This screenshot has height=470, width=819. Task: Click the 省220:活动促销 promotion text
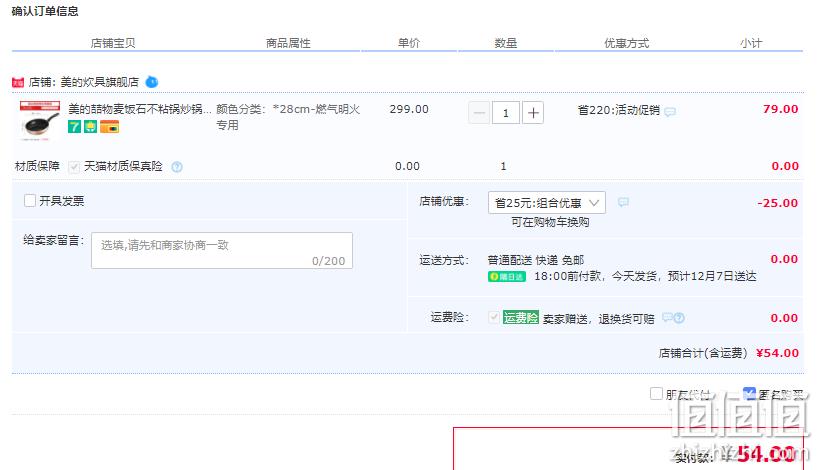pyautogui.click(x=619, y=110)
